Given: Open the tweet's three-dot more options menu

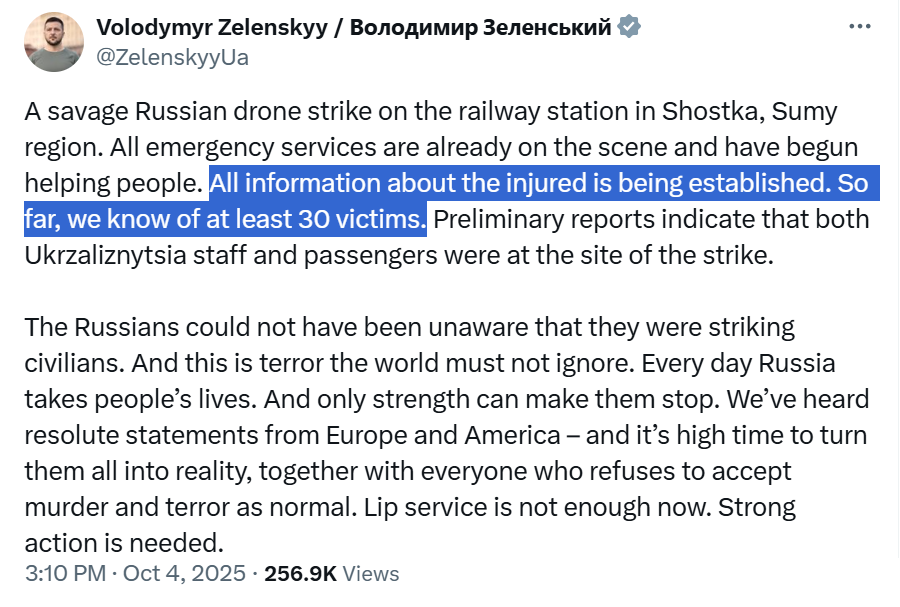Looking at the screenshot, I should tap(859, 26).
